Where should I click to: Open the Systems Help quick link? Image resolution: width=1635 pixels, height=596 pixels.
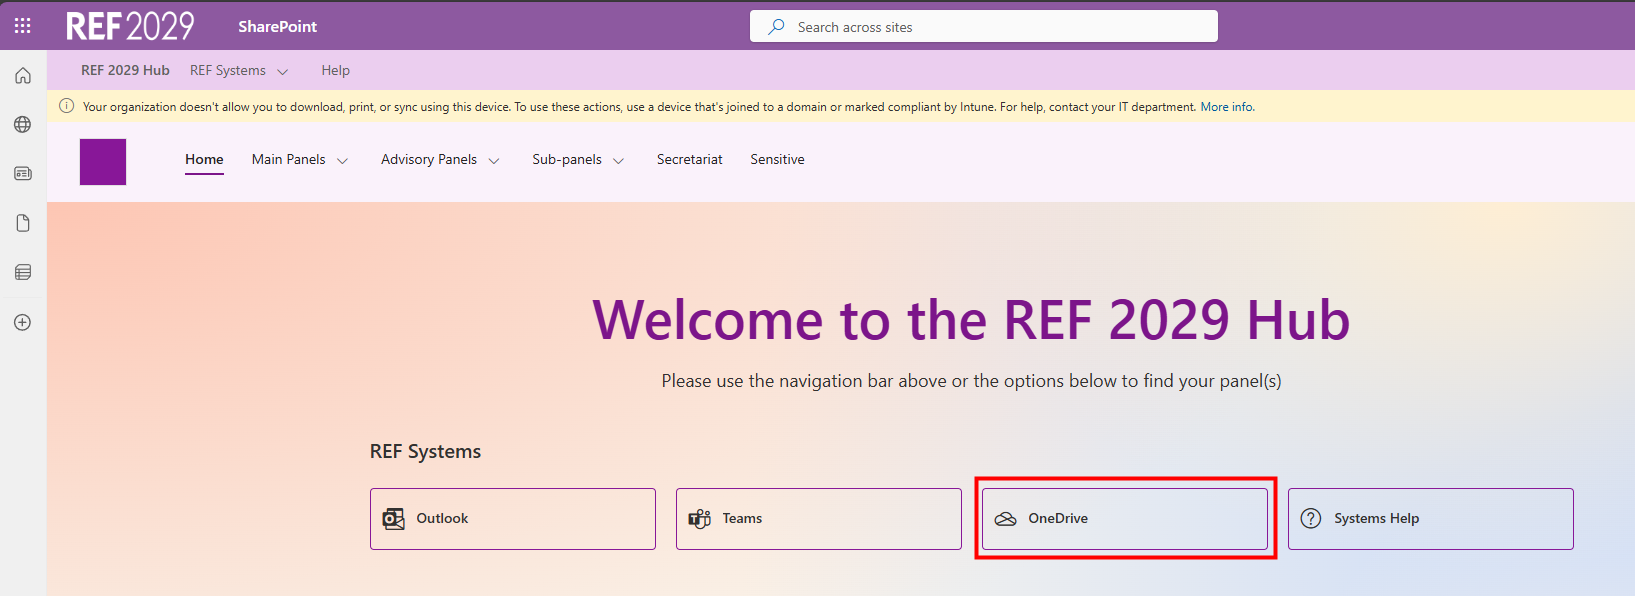pyautogui.click(x=1431, y=519)
